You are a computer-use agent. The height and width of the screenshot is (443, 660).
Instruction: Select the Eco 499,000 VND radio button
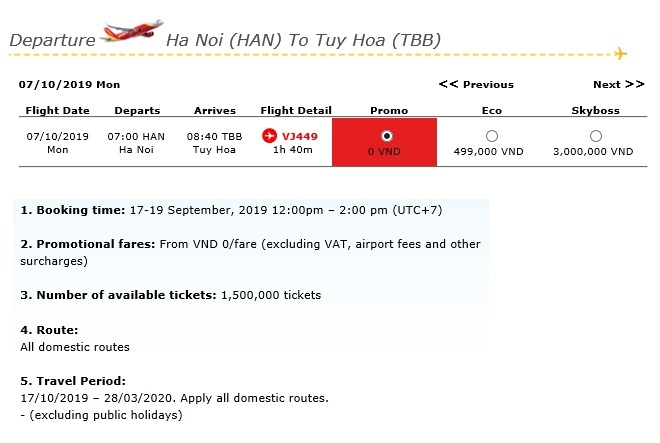click(492, 136)
